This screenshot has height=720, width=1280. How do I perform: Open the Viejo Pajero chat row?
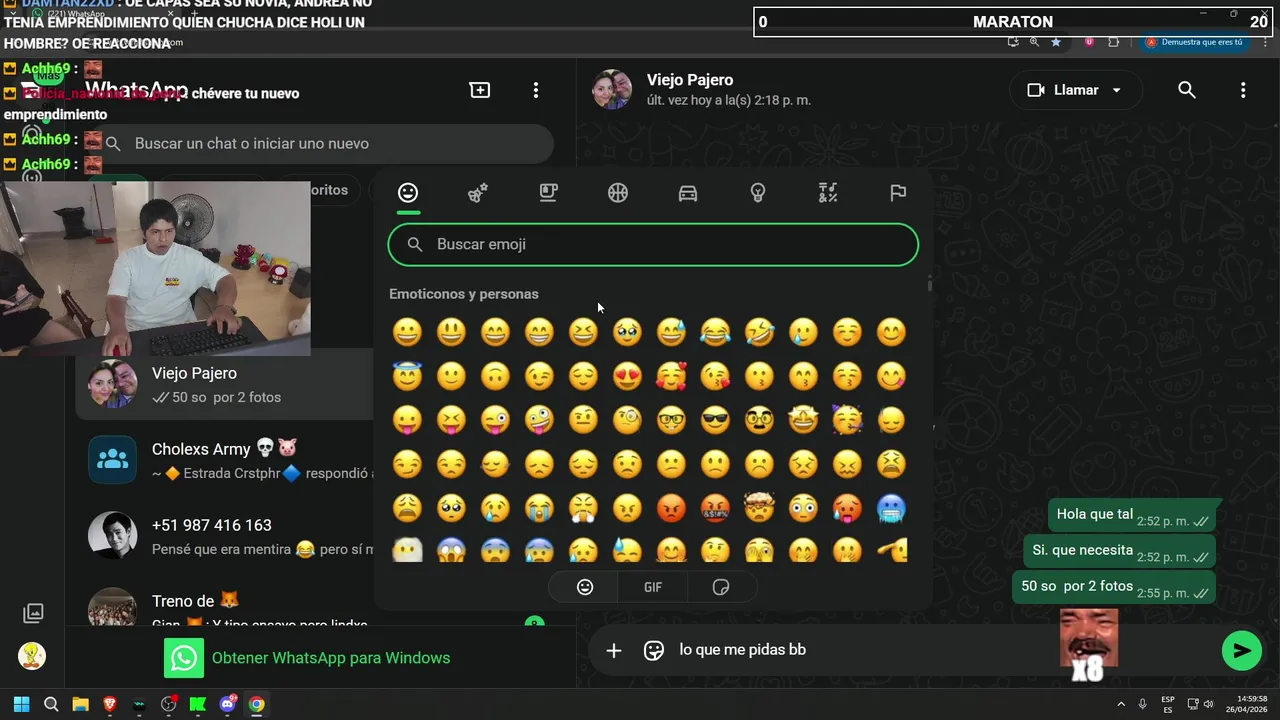(x=226, y=385)
